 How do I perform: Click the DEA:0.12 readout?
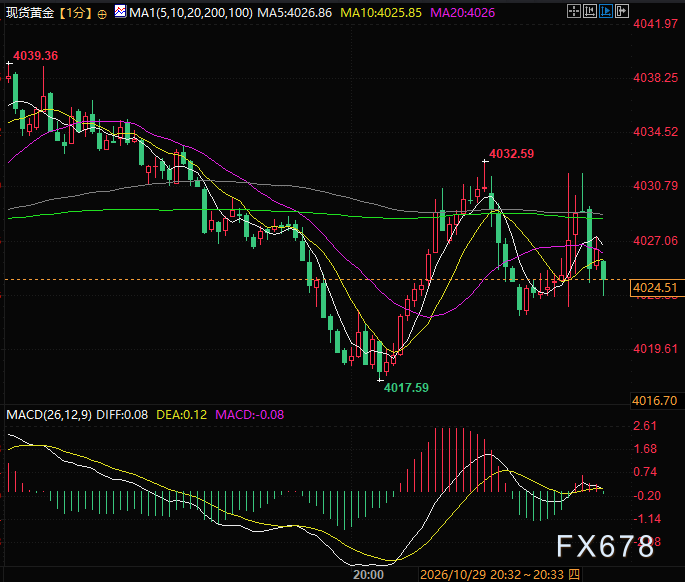click(182, 415)
